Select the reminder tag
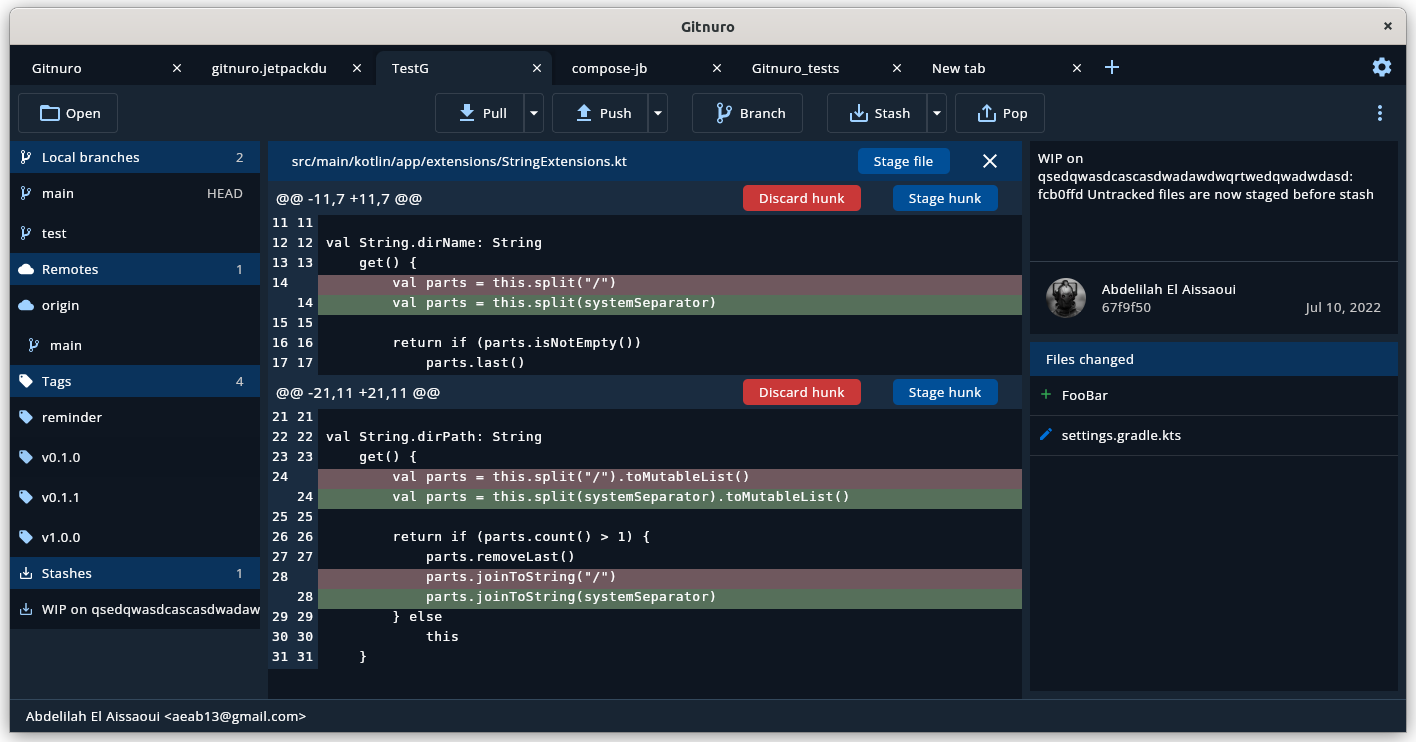Image resolution: width=1416 pixels, height=742 pixels. [x=135, y=417]
